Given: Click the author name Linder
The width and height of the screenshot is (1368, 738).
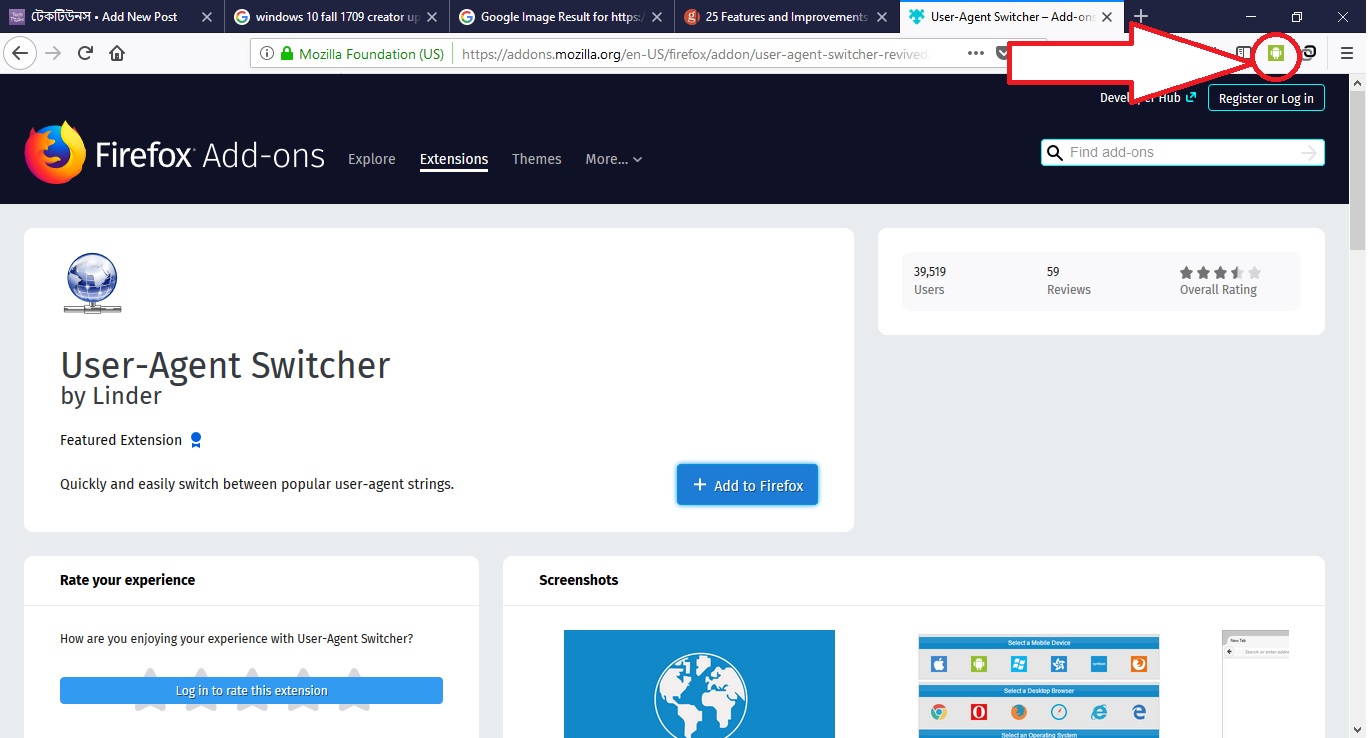Looking at the screenshot, I should [x=127, y=396].
